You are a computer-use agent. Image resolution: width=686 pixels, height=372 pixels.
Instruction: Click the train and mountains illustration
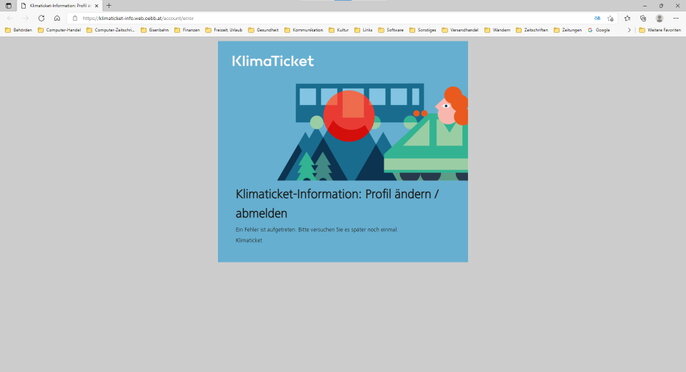372,132
